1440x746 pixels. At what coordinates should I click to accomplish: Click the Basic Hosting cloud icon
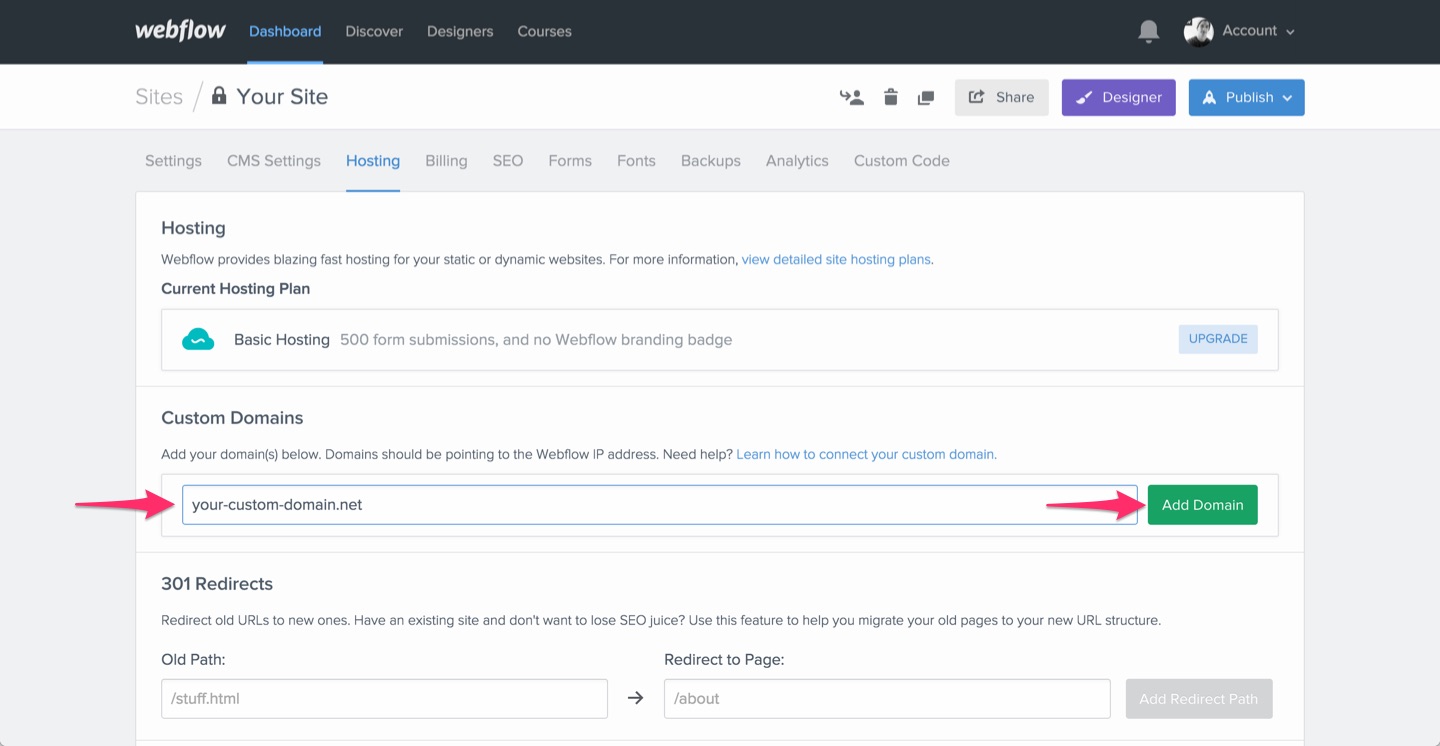pyautogui.click(x=198, y=340)
